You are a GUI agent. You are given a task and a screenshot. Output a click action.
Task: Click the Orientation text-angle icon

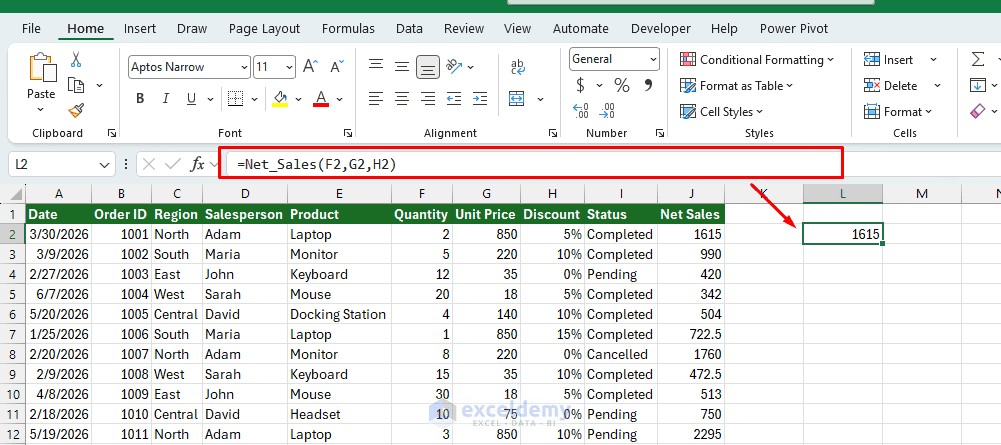click(x=453, y=66)
